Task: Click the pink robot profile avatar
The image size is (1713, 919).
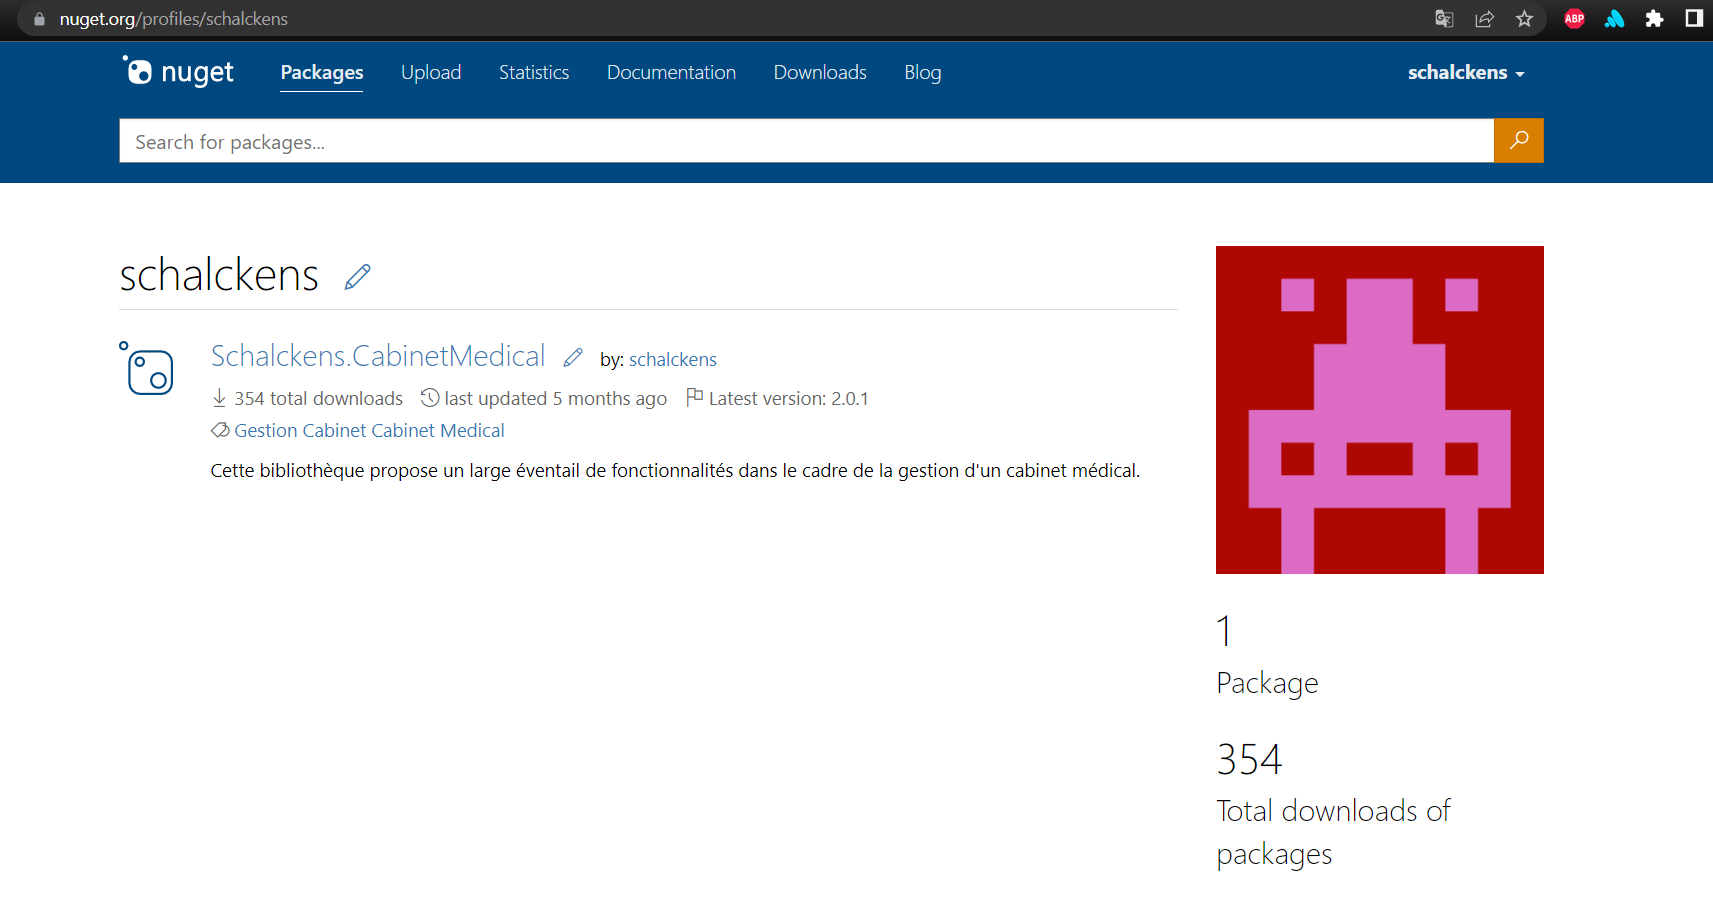Action: pos(1380,410)
